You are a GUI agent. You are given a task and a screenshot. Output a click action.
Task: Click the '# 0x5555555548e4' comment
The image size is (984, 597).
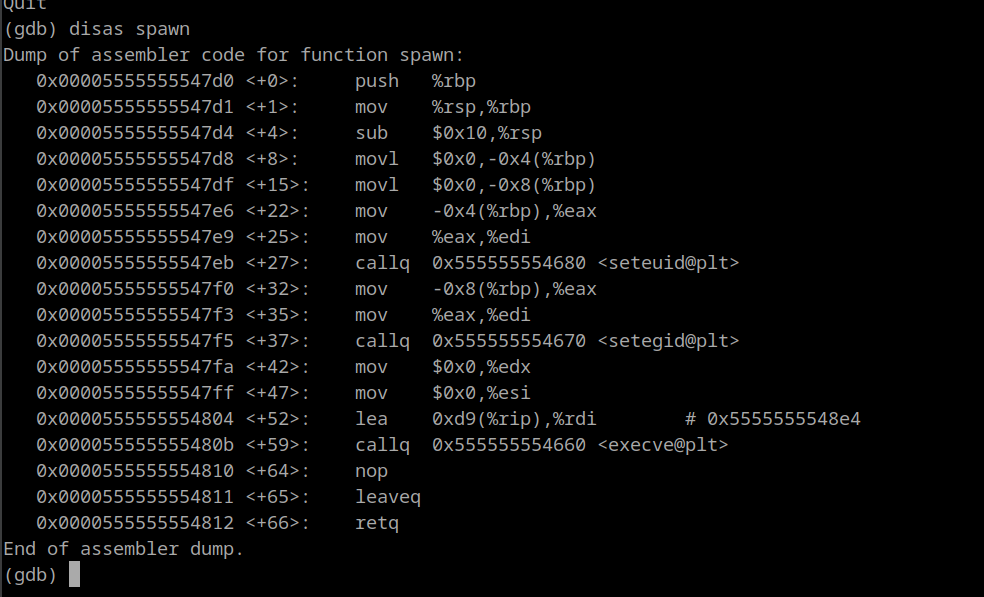pyautogui.click(x=772, y=419)
